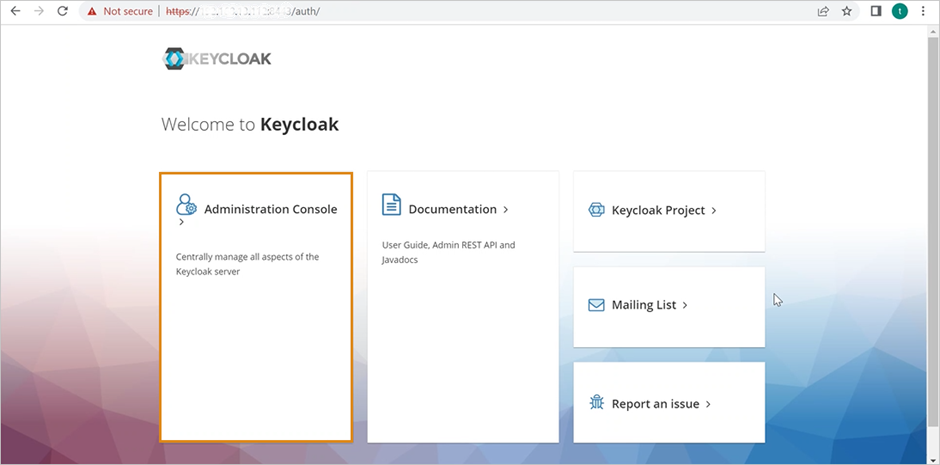Click the Documentation page icon
Screen dimensions: 940x465
(x=392, y=205)
